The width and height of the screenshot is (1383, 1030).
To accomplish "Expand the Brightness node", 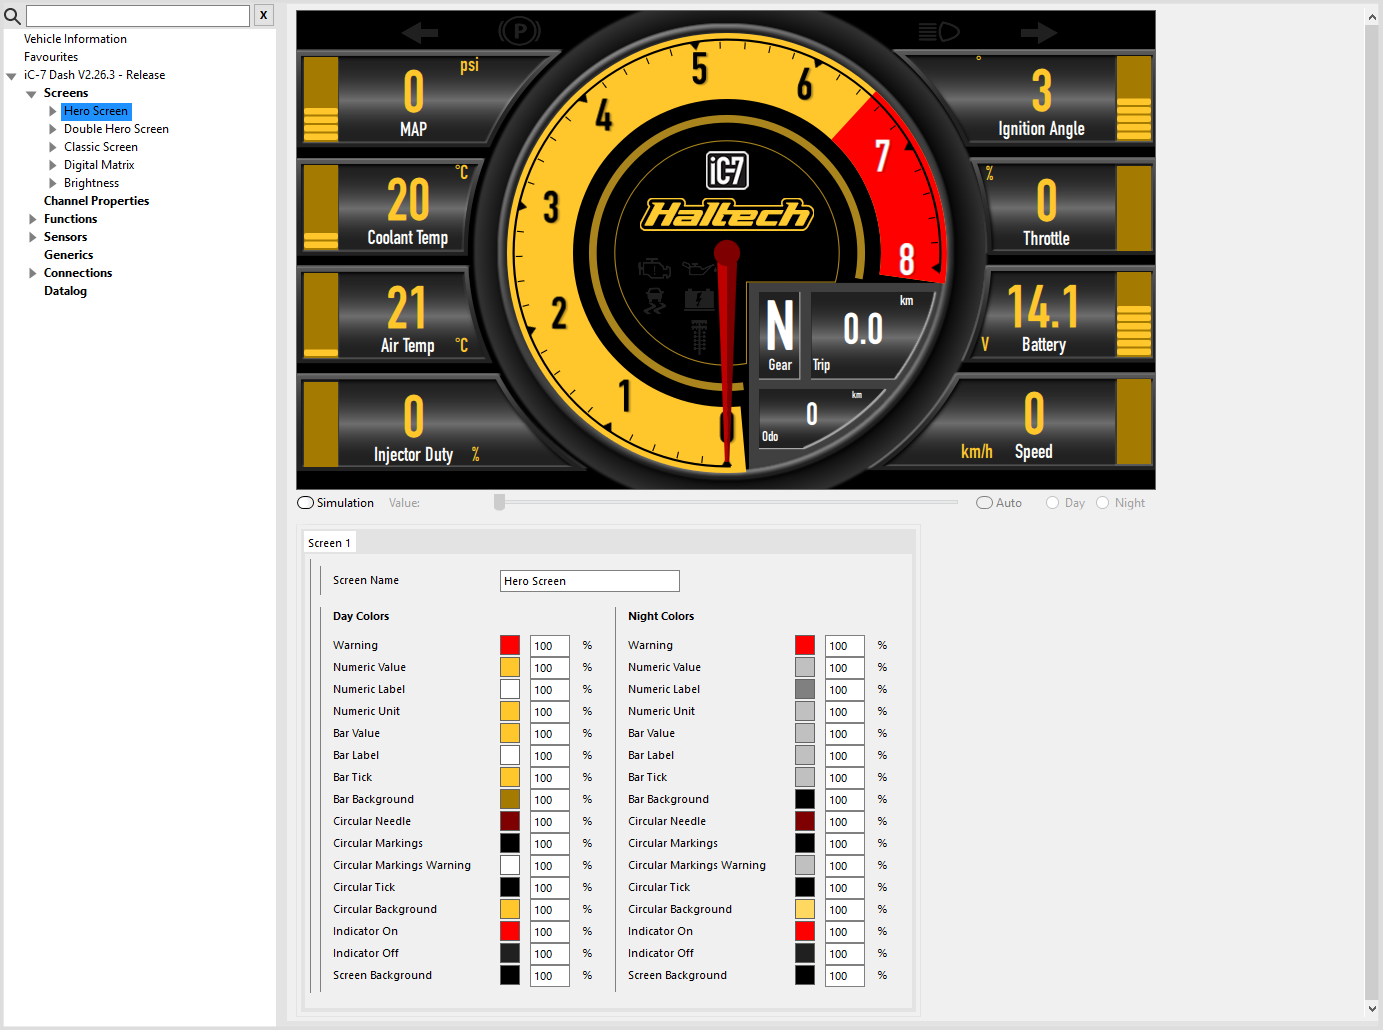I will pyautogui.click(x=52, y=183).
